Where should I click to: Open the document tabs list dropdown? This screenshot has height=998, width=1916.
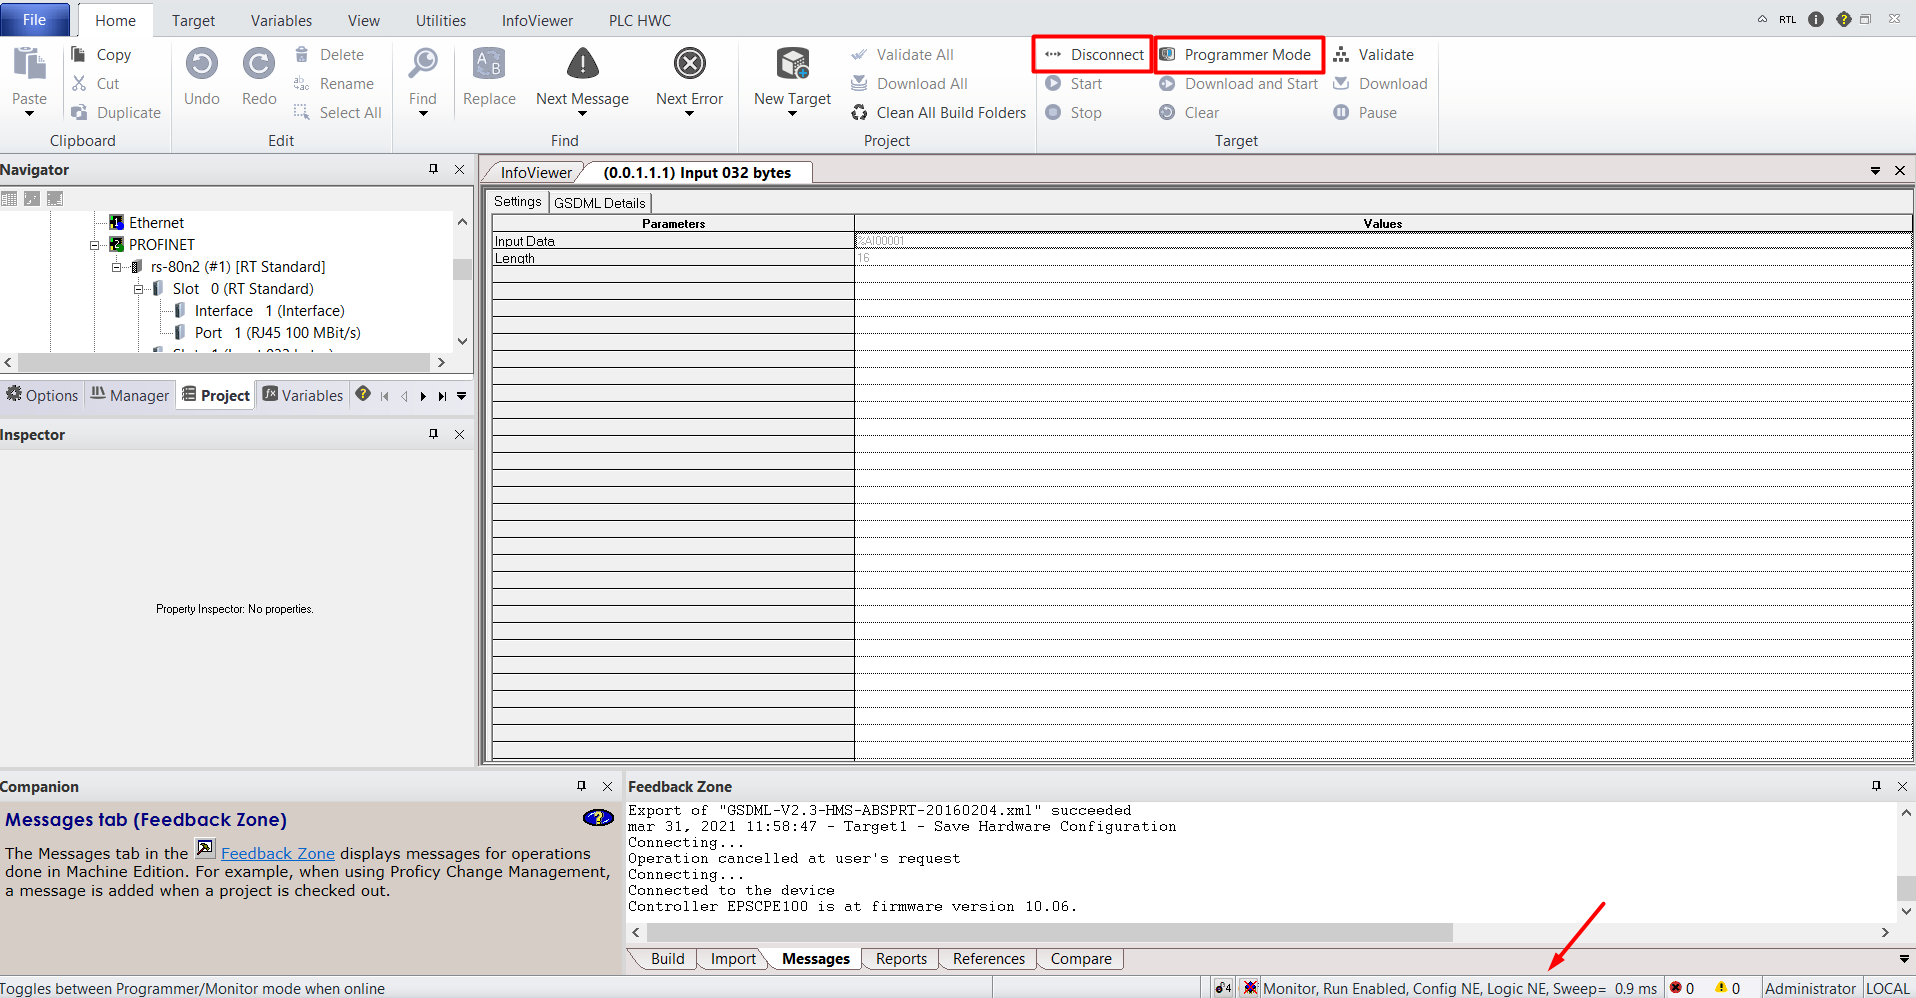1875,171
